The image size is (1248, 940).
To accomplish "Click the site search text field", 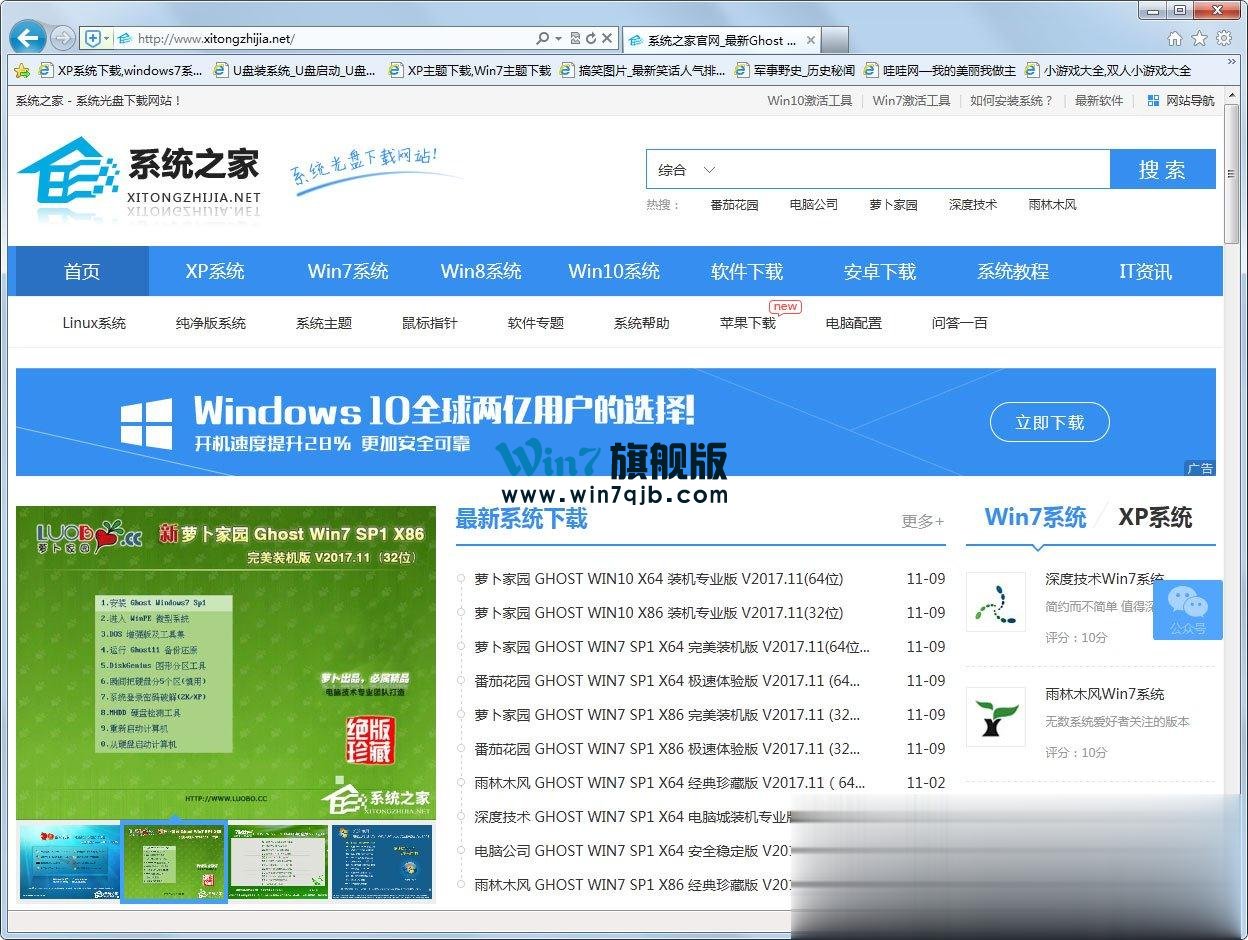I will tap(915, 170).
